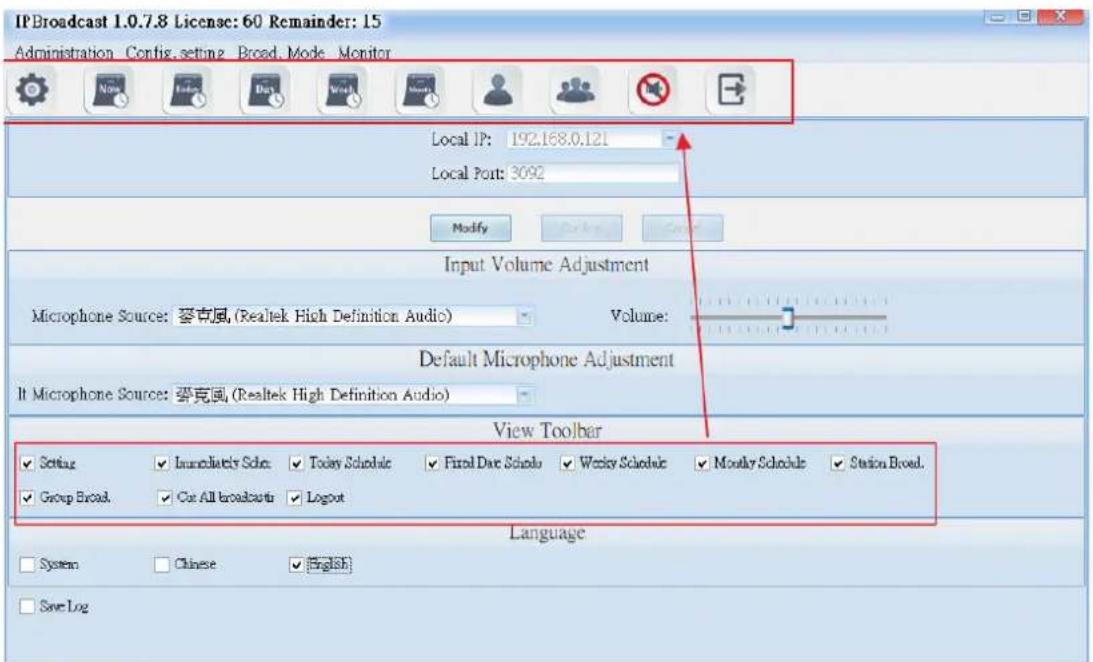Click the Local Port input field
The width and height of the screenshot is (1093, 662).
tap(593, 173)
